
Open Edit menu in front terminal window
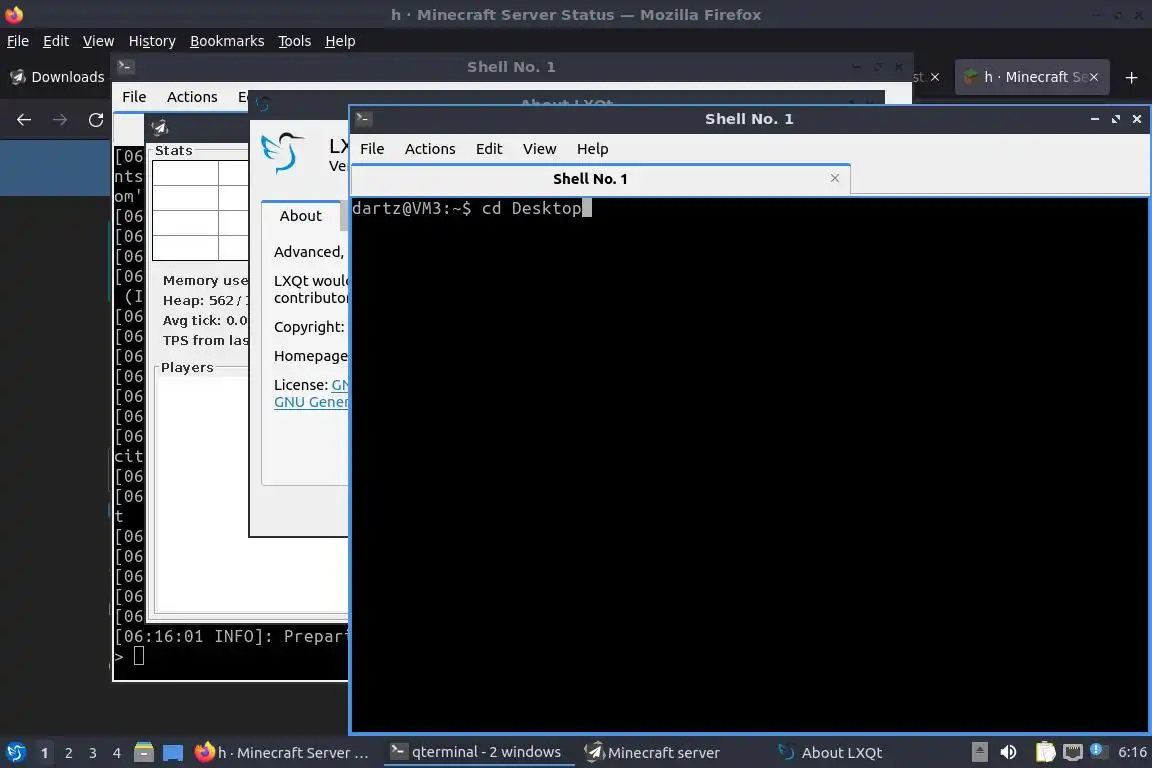pyautogui.click(x=489, y=148)
